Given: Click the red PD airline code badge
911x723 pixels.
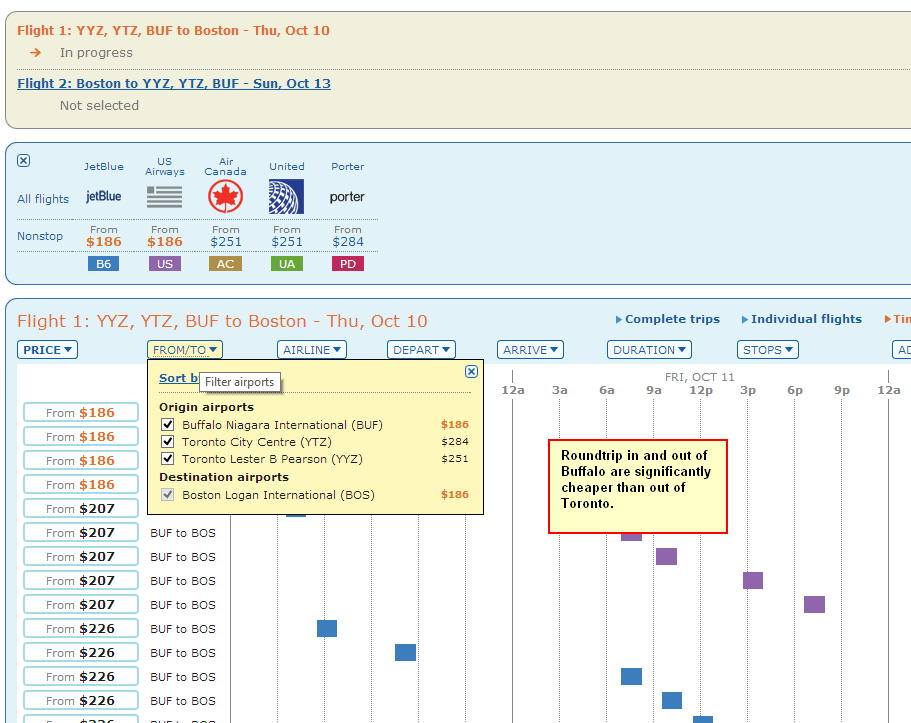Looking at the screenshot, I should point(347,264).
